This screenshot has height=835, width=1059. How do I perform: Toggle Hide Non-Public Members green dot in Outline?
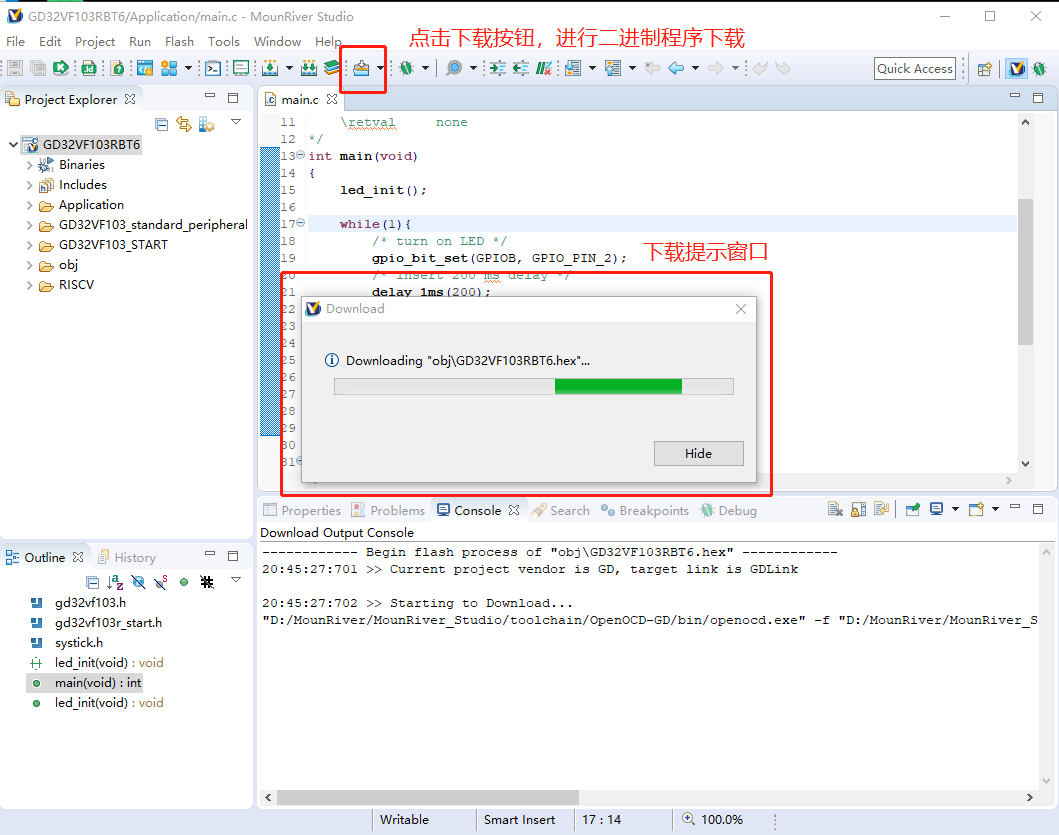(184, 582)
